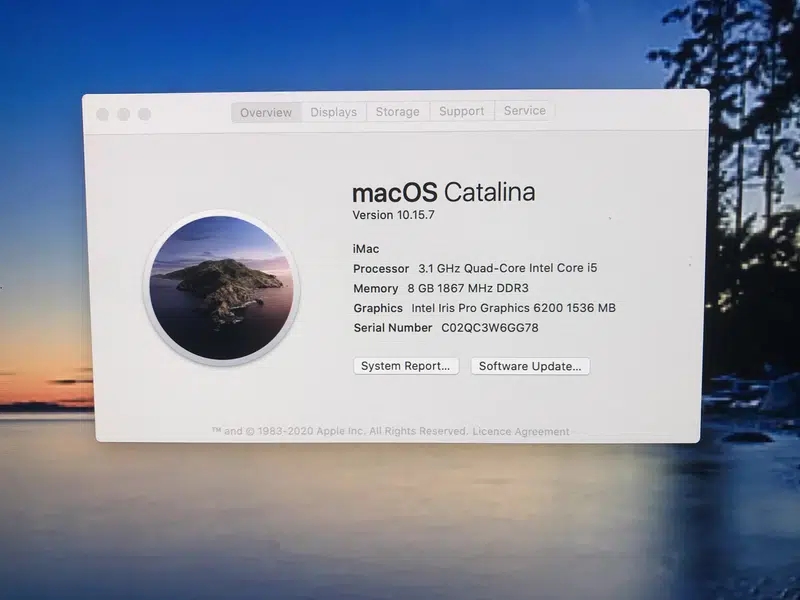
Task: Open the Displays tab
Action: (x=334, y=112)
